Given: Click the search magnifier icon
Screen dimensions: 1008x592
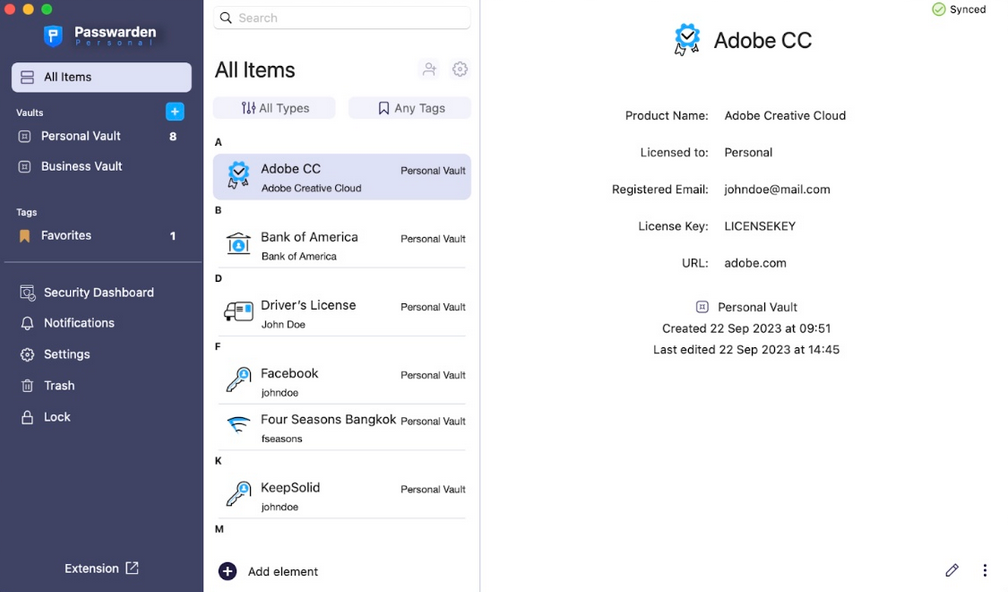Looking at the screenshot, I should pos(226,18).
